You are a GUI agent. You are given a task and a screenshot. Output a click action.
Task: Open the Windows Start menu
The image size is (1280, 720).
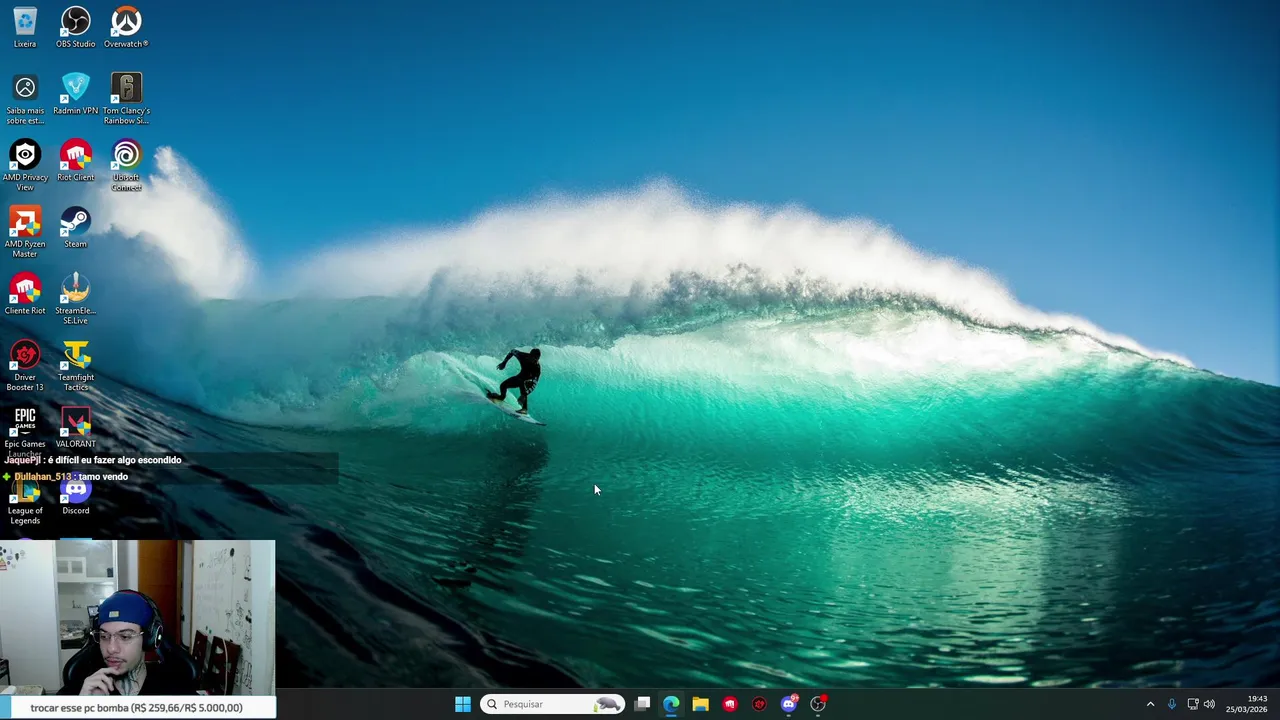(x=463, y=704)
